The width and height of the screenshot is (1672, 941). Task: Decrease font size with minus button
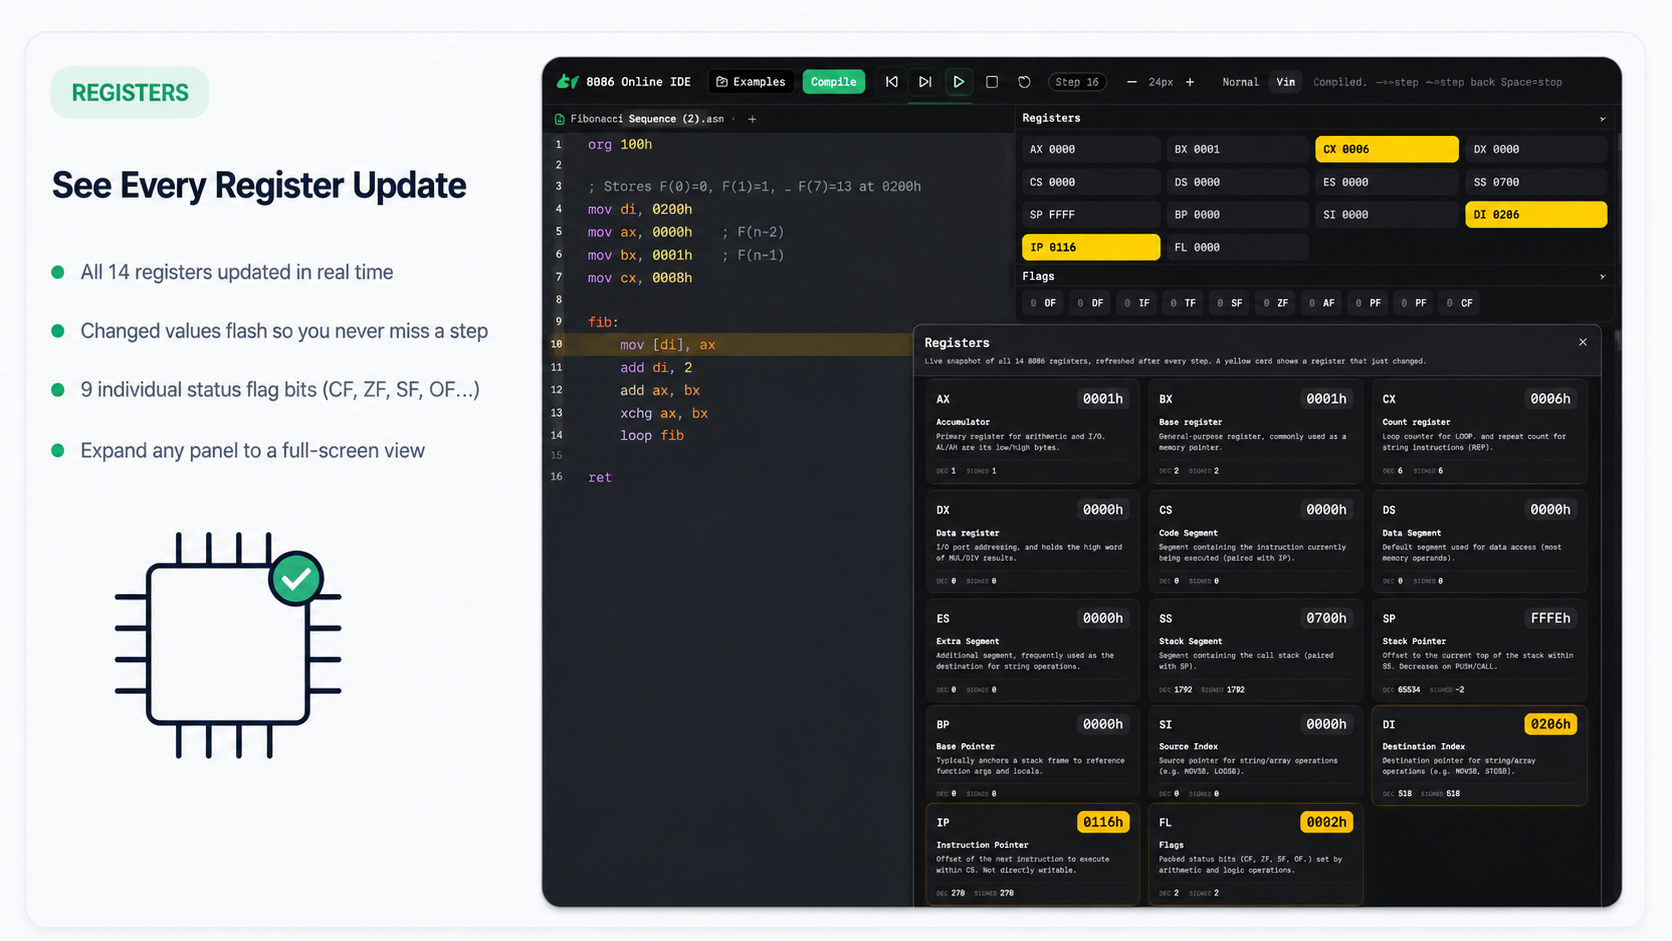[1131, 82]
